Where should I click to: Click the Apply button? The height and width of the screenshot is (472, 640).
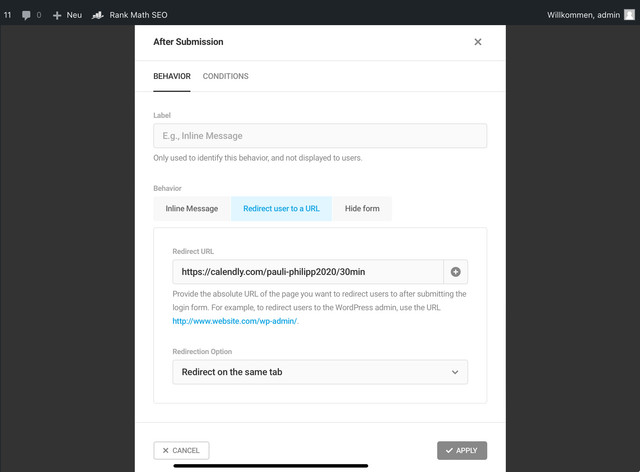coord(462,450)
